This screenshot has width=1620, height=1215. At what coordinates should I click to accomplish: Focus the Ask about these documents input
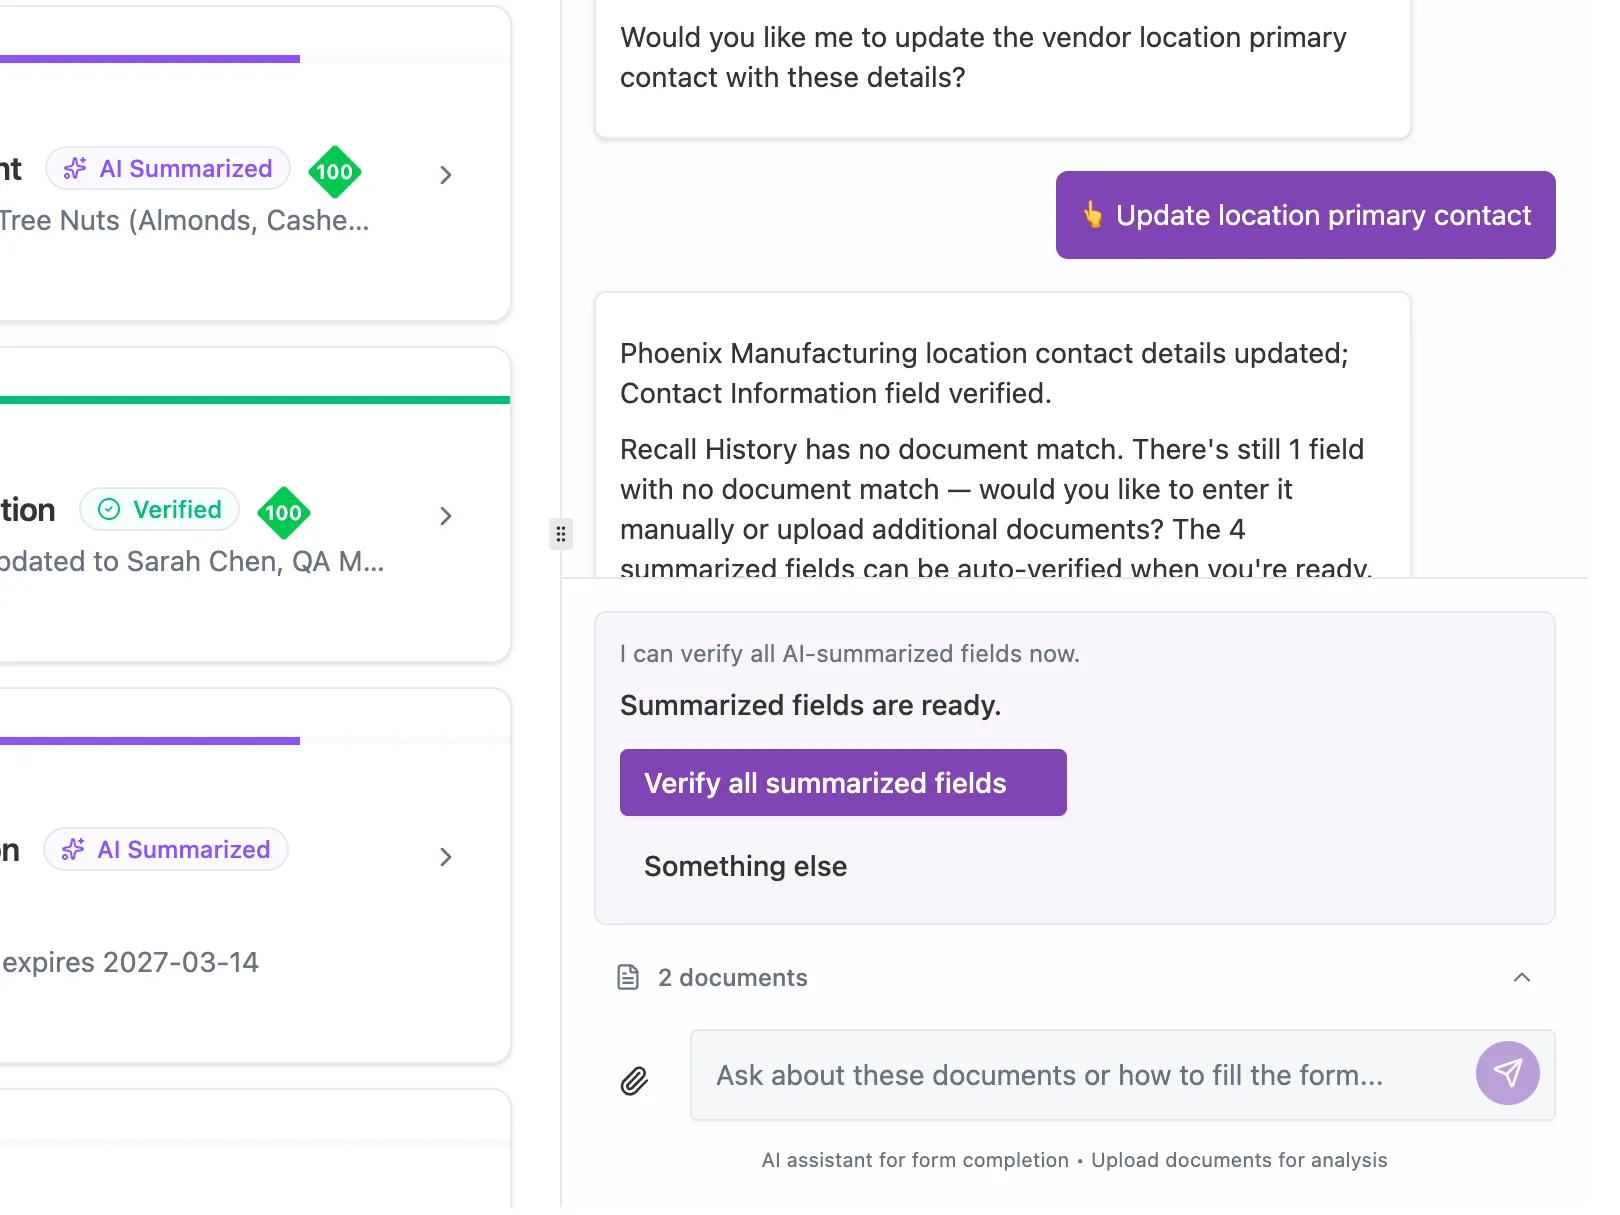tap(1080, 1075)
